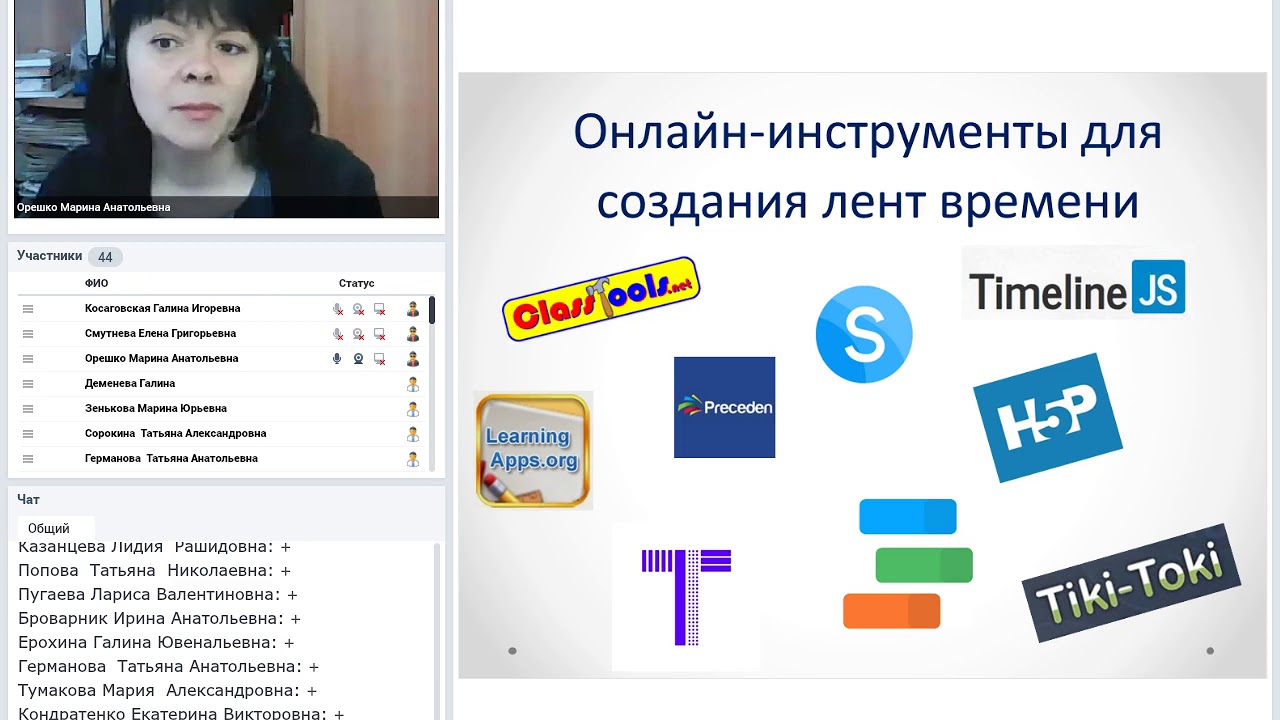The width and height of the screenshot is (1280, 720).
Task: Click chat message from Тумакова Мария Александровна
Action: click(x=167, y=691)
